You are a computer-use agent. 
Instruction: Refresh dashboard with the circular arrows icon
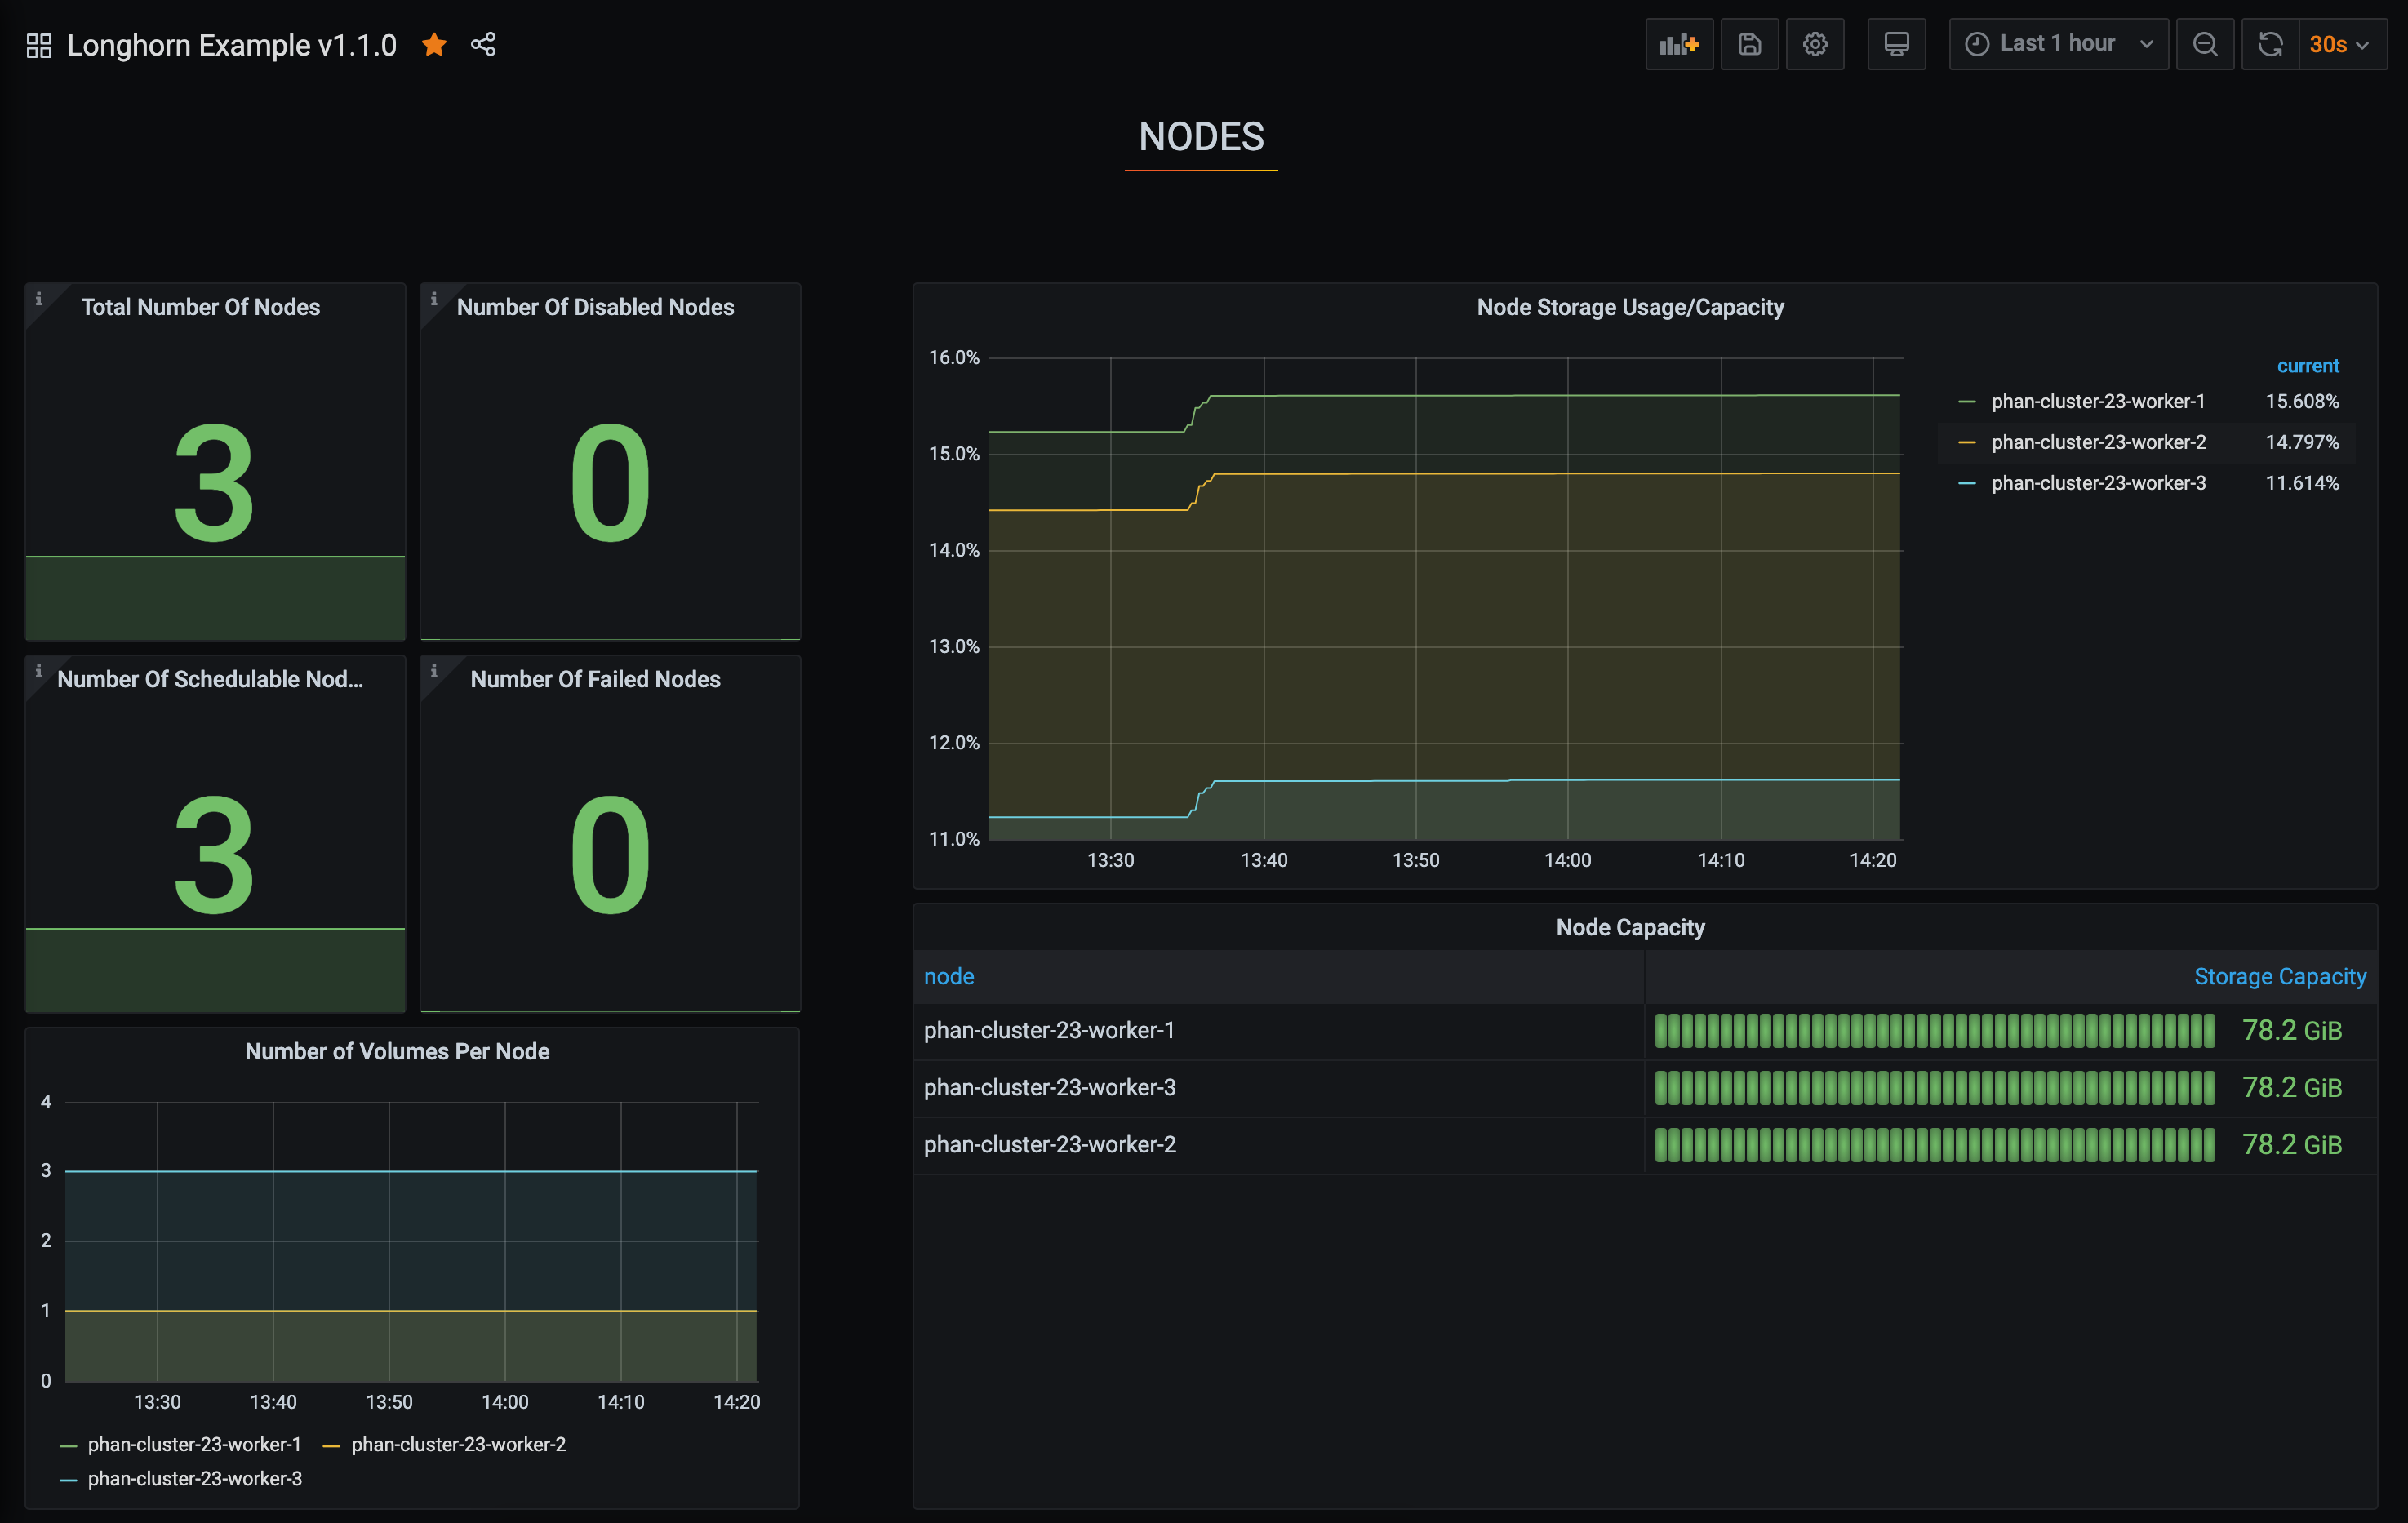pyautogui.click(x=2270, y=44)
